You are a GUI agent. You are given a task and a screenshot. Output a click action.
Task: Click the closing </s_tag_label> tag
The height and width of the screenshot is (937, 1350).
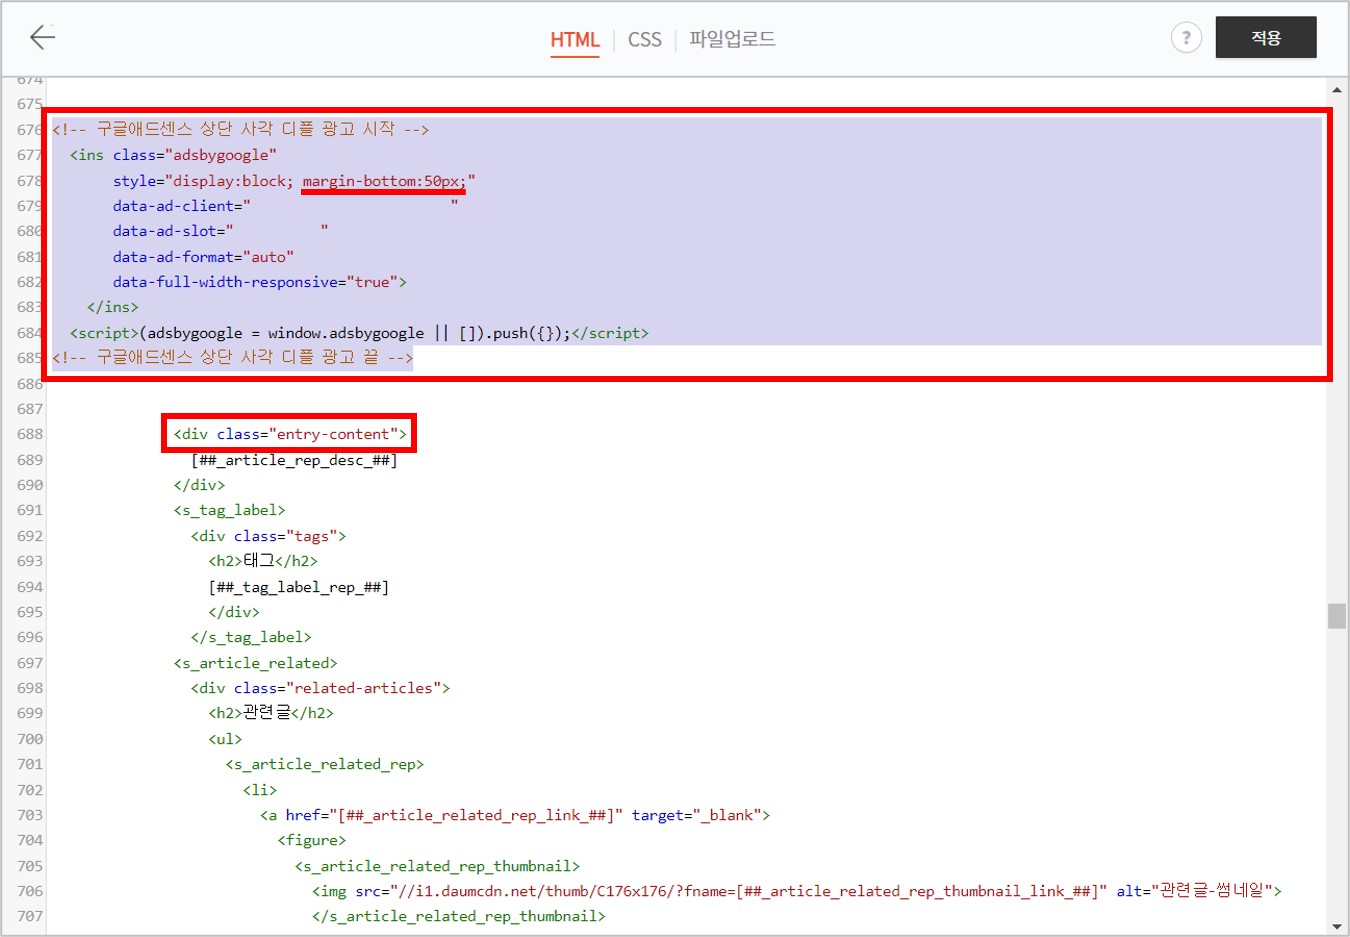pos(251,637)
